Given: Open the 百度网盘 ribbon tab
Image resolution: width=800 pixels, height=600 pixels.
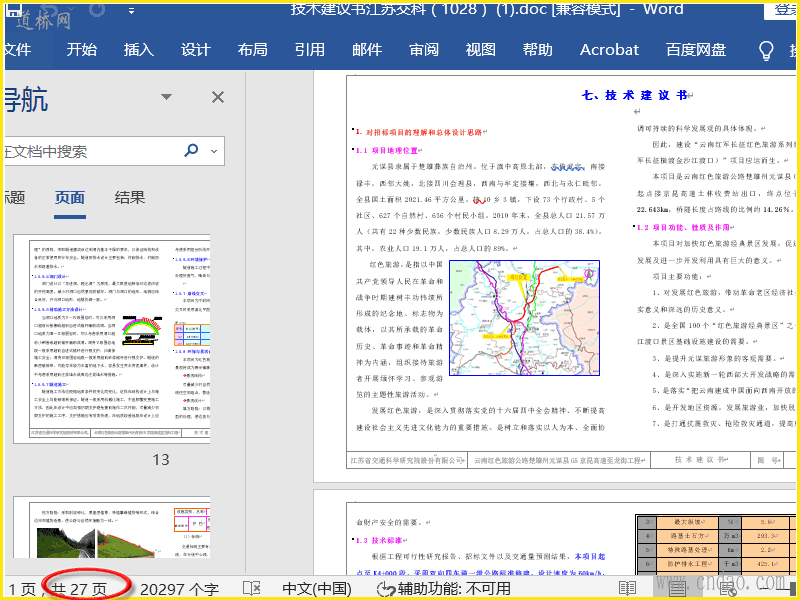Looking at the screenshot, I should 696,49.
